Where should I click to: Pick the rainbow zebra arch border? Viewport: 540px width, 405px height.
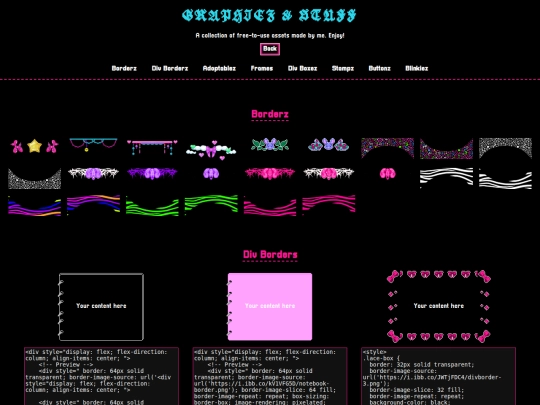point(93,205)
